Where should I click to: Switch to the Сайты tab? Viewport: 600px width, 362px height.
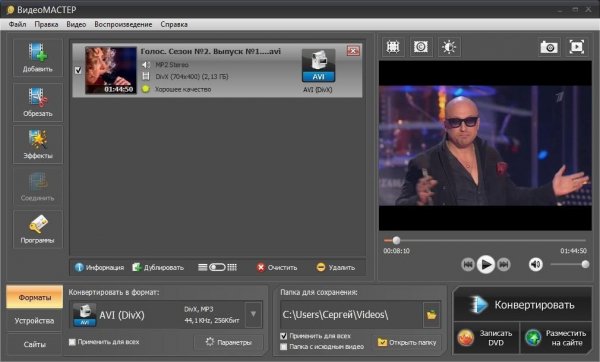tap(34, 344)
